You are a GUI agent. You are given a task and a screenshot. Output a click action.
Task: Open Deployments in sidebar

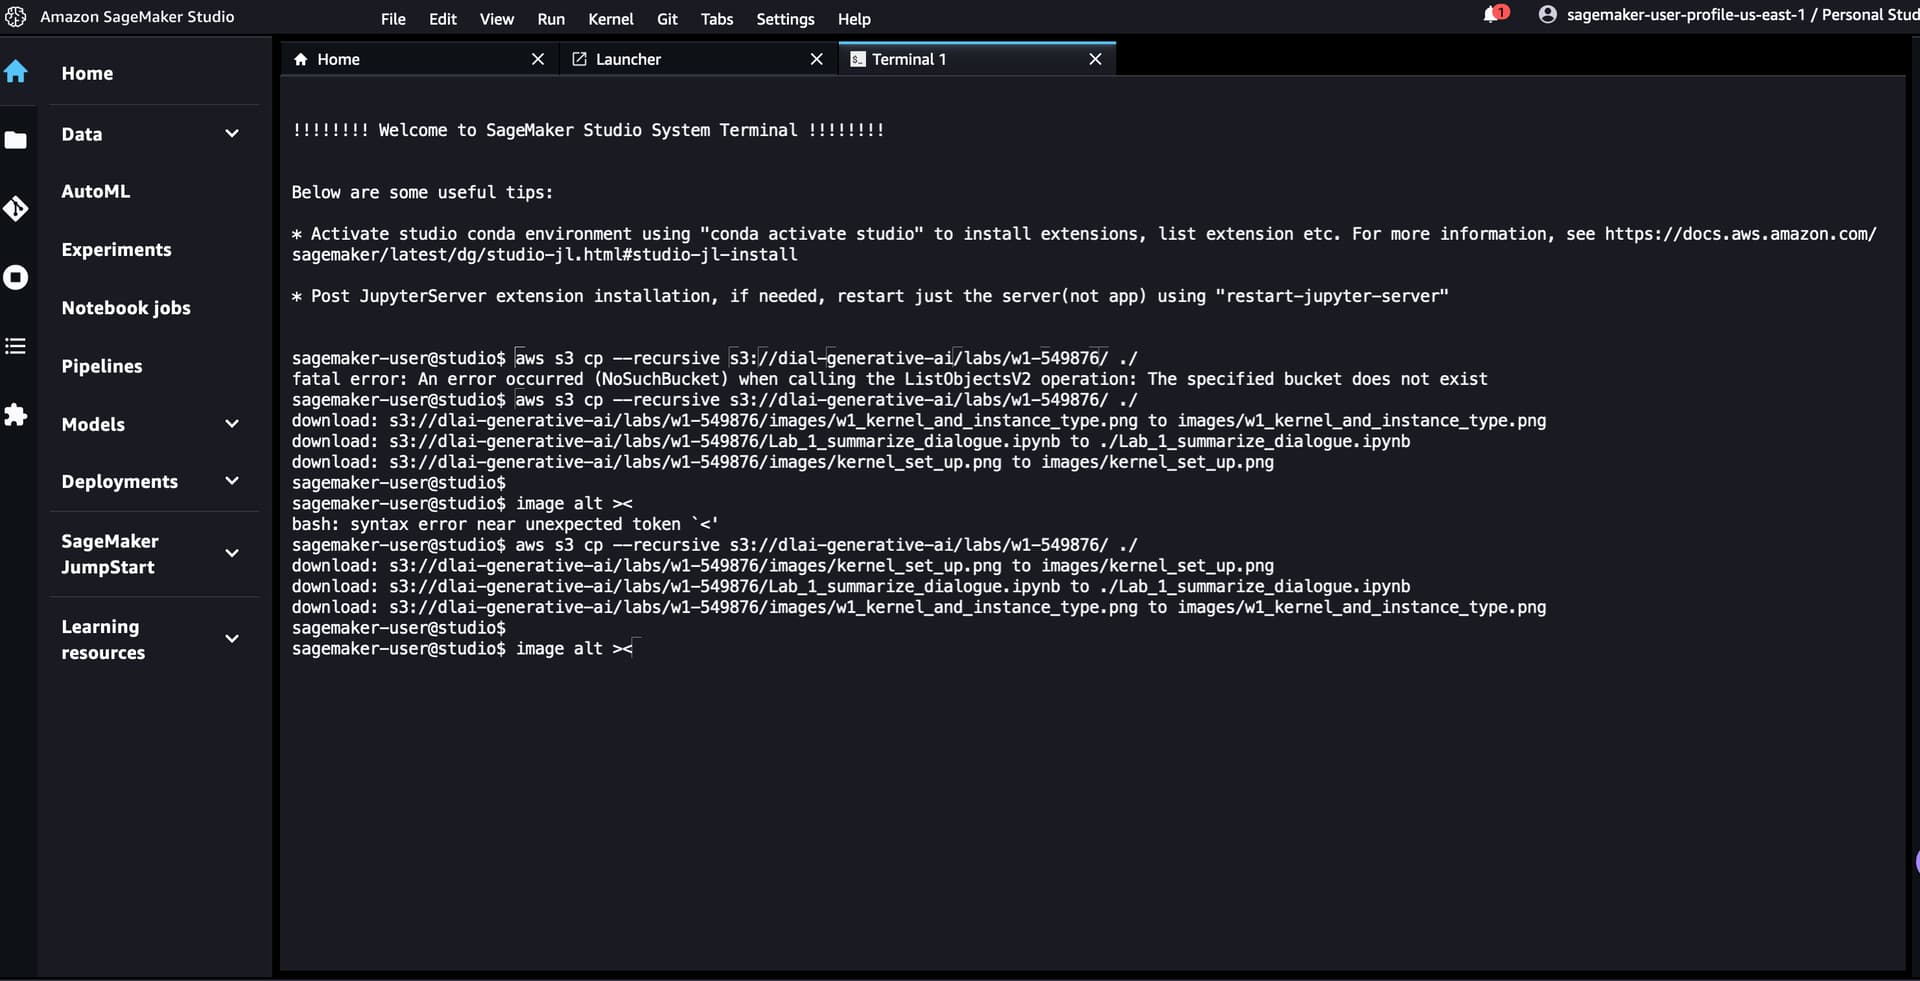coord(120,481)
